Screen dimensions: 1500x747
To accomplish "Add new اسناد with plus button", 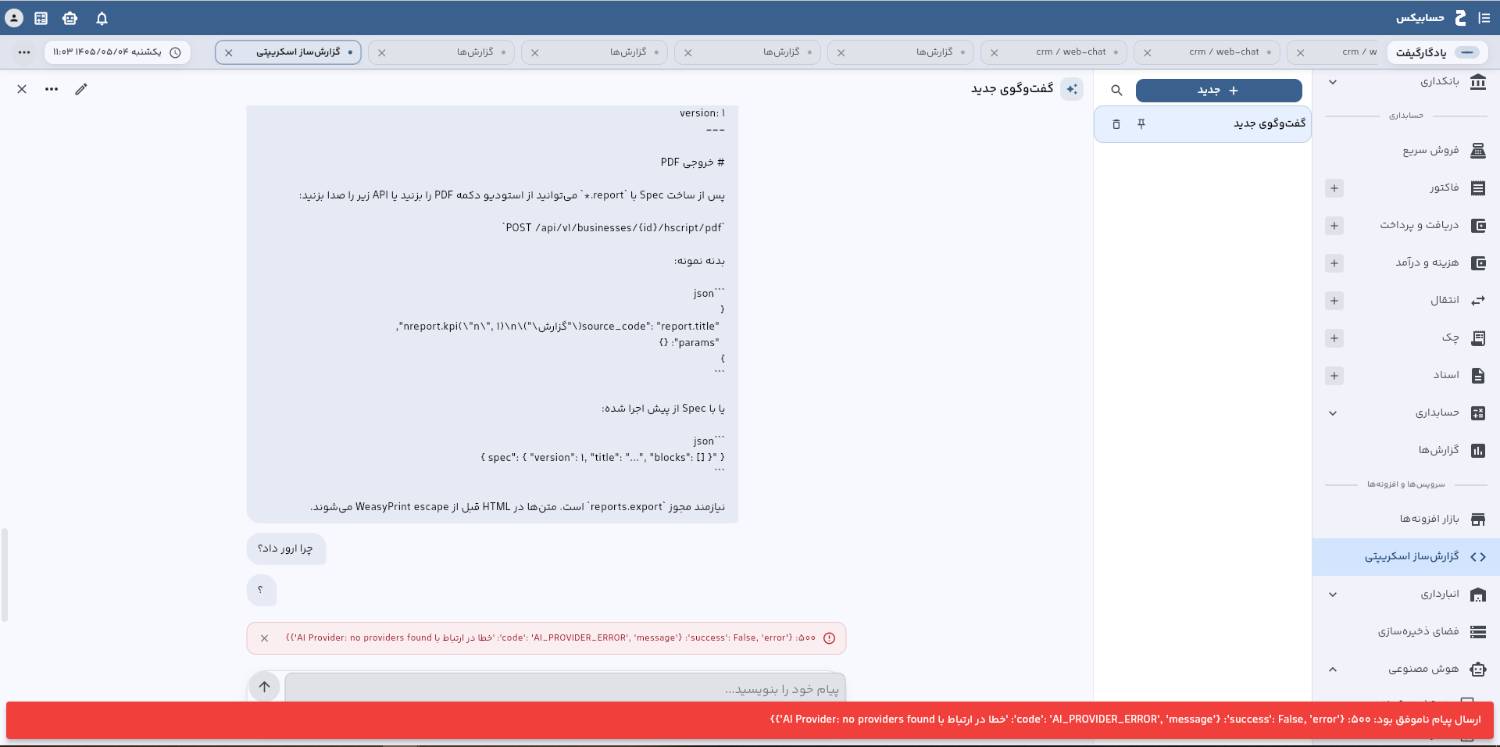I will (x=1334, y=375).
